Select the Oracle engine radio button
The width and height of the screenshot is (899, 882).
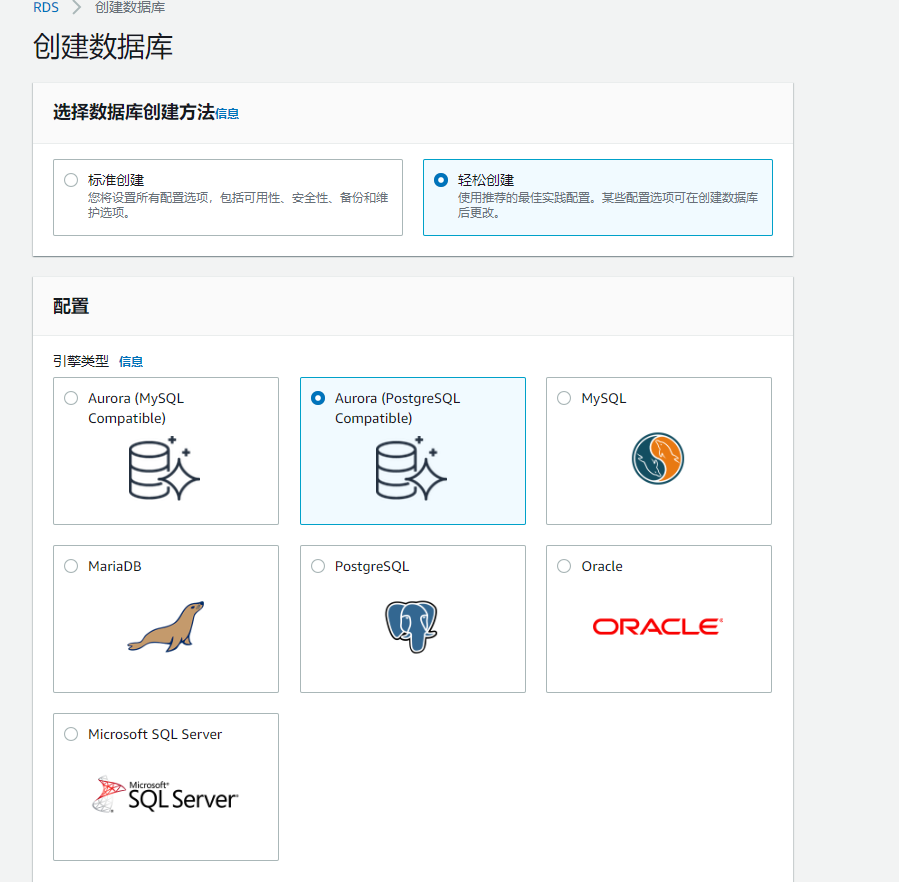[564, 566]
